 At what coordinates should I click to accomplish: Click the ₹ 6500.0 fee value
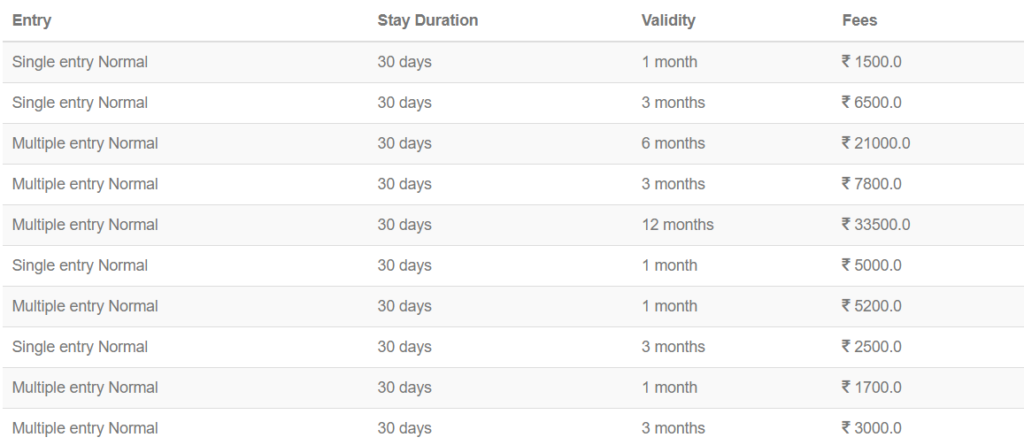pyautogui.click(x=872, y=103)
